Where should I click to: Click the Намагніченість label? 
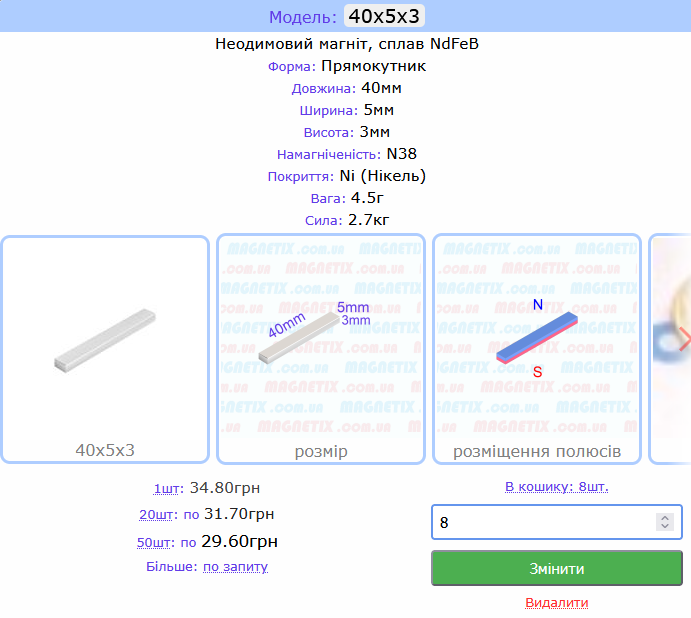coord(329,155)
